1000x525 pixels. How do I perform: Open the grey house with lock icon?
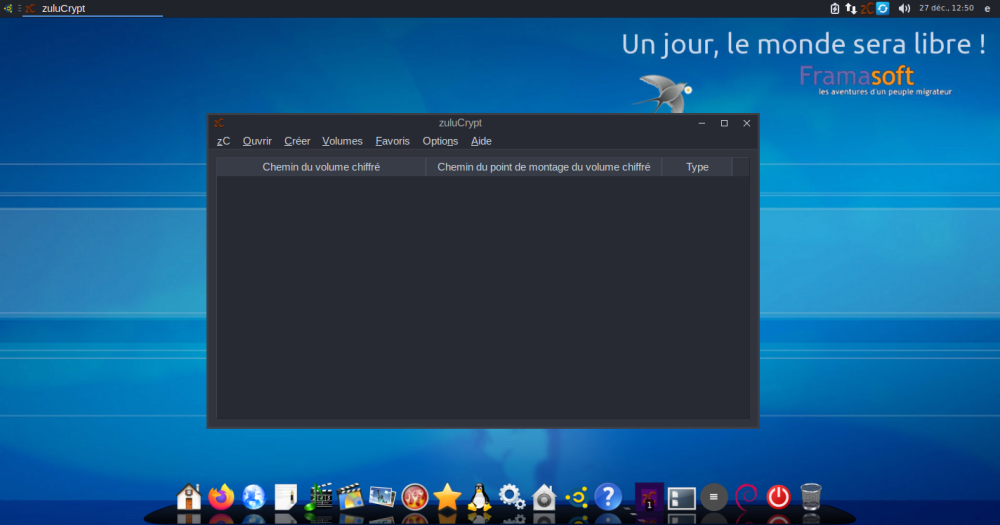click(x=544, y=496)
